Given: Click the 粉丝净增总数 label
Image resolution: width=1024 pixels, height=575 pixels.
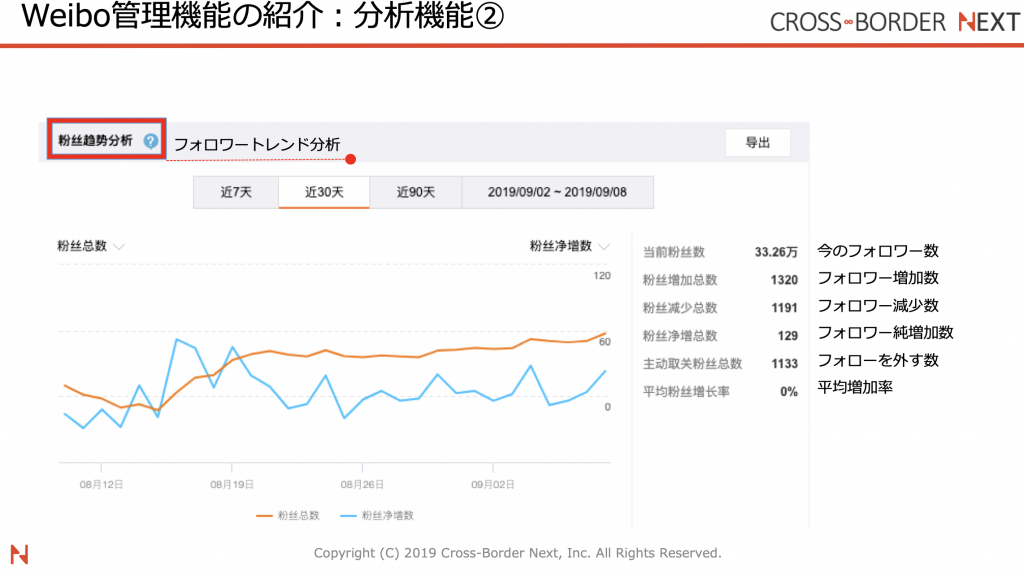Looking at the screenshot, I should (x=680, y=336).
